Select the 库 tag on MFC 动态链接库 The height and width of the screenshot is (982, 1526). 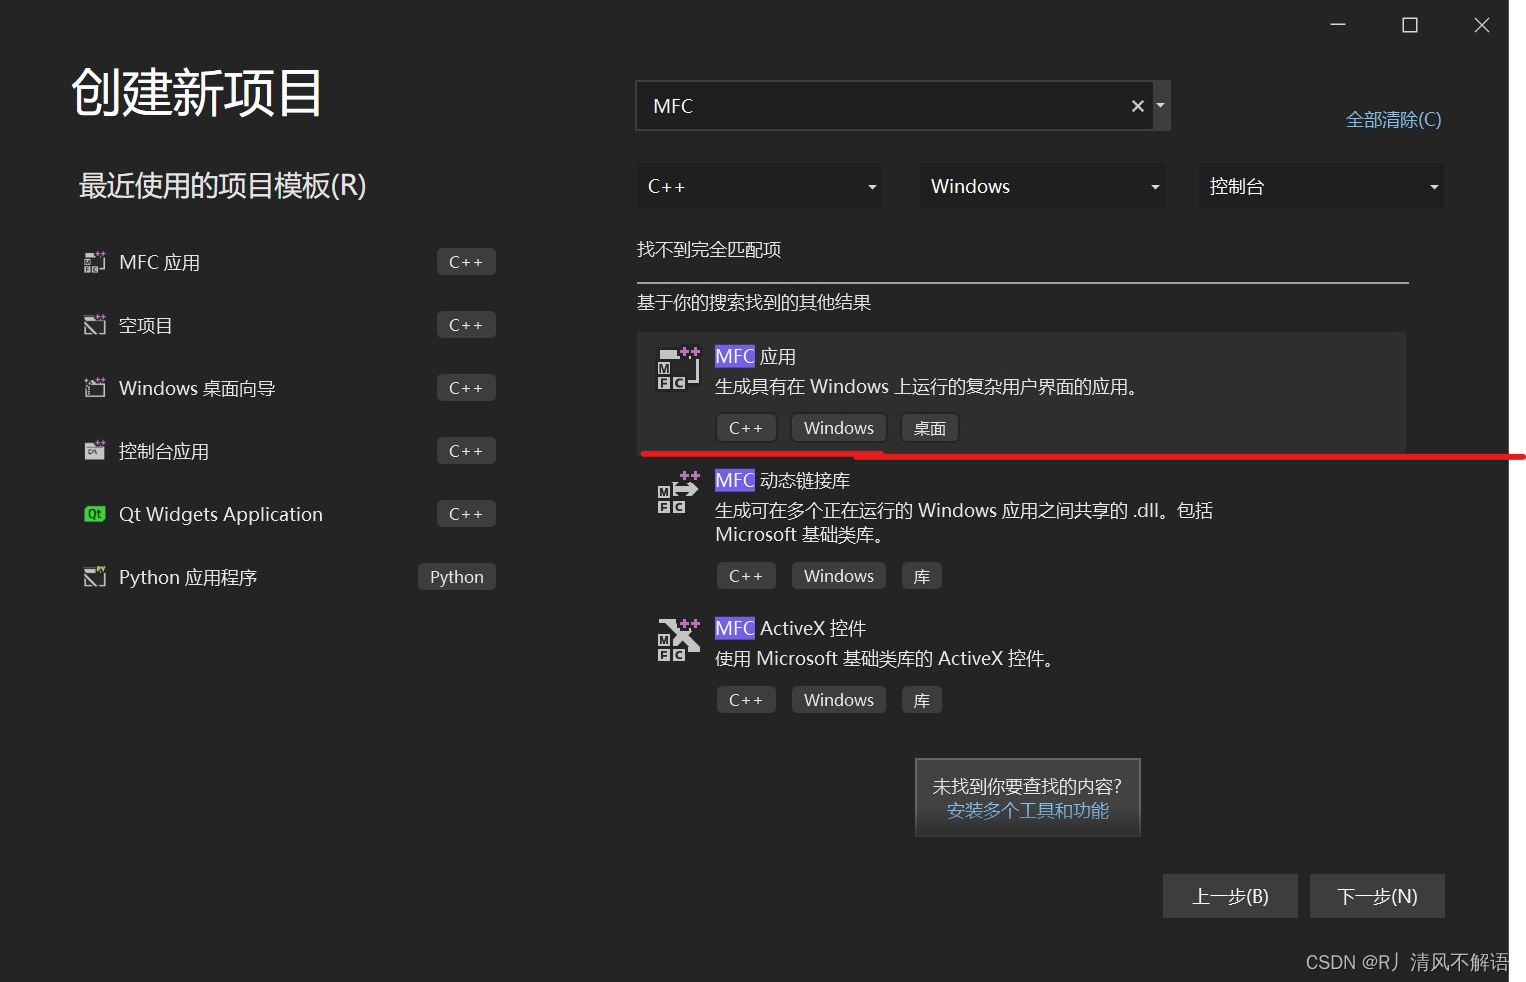pos(920,575)
